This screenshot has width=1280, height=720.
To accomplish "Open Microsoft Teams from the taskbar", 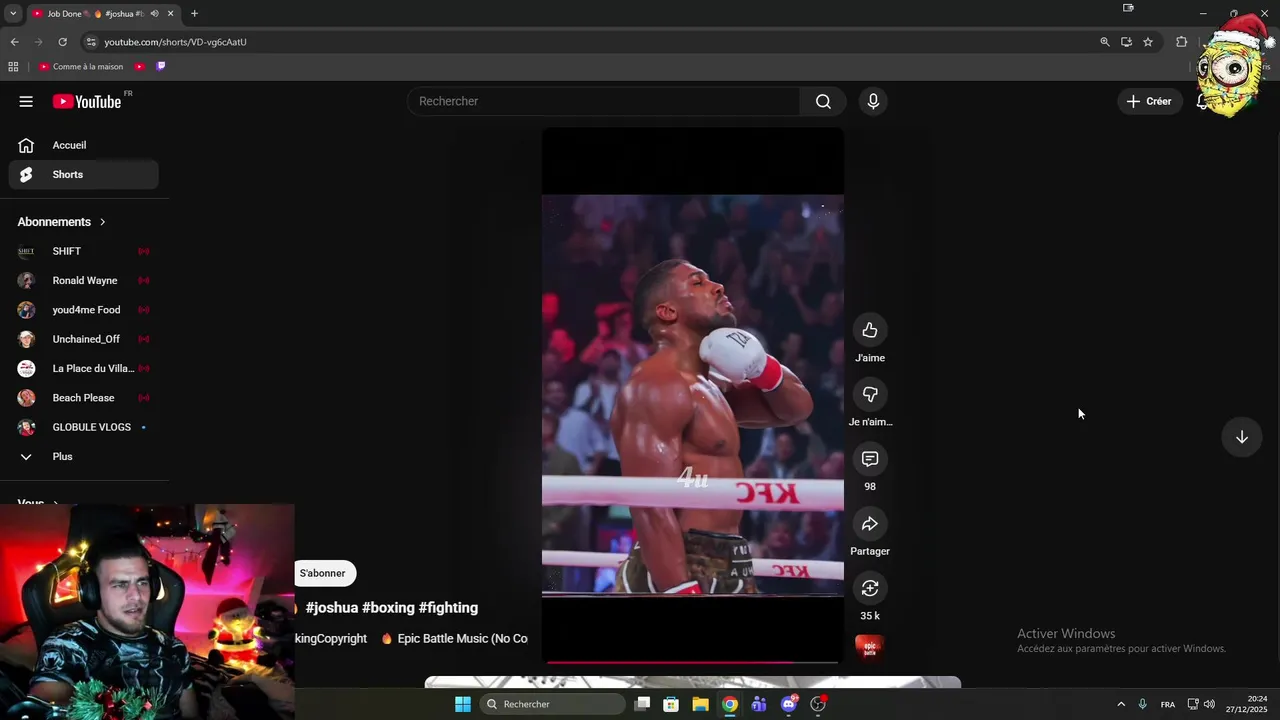I will 759,704.
